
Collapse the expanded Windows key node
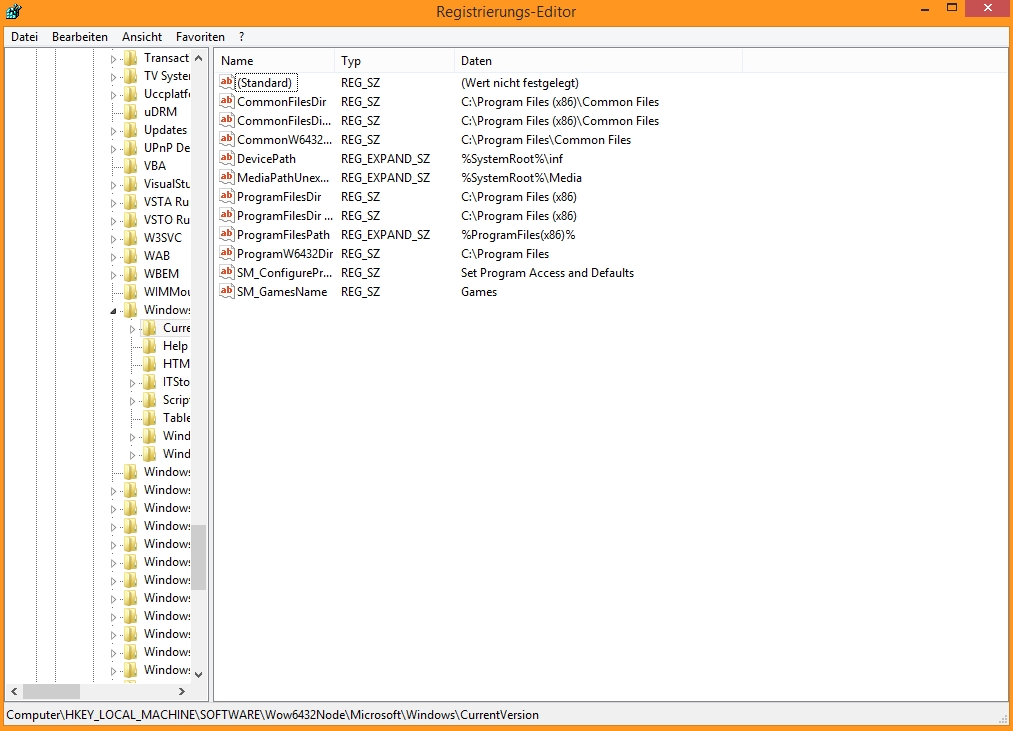pos(113,311)
